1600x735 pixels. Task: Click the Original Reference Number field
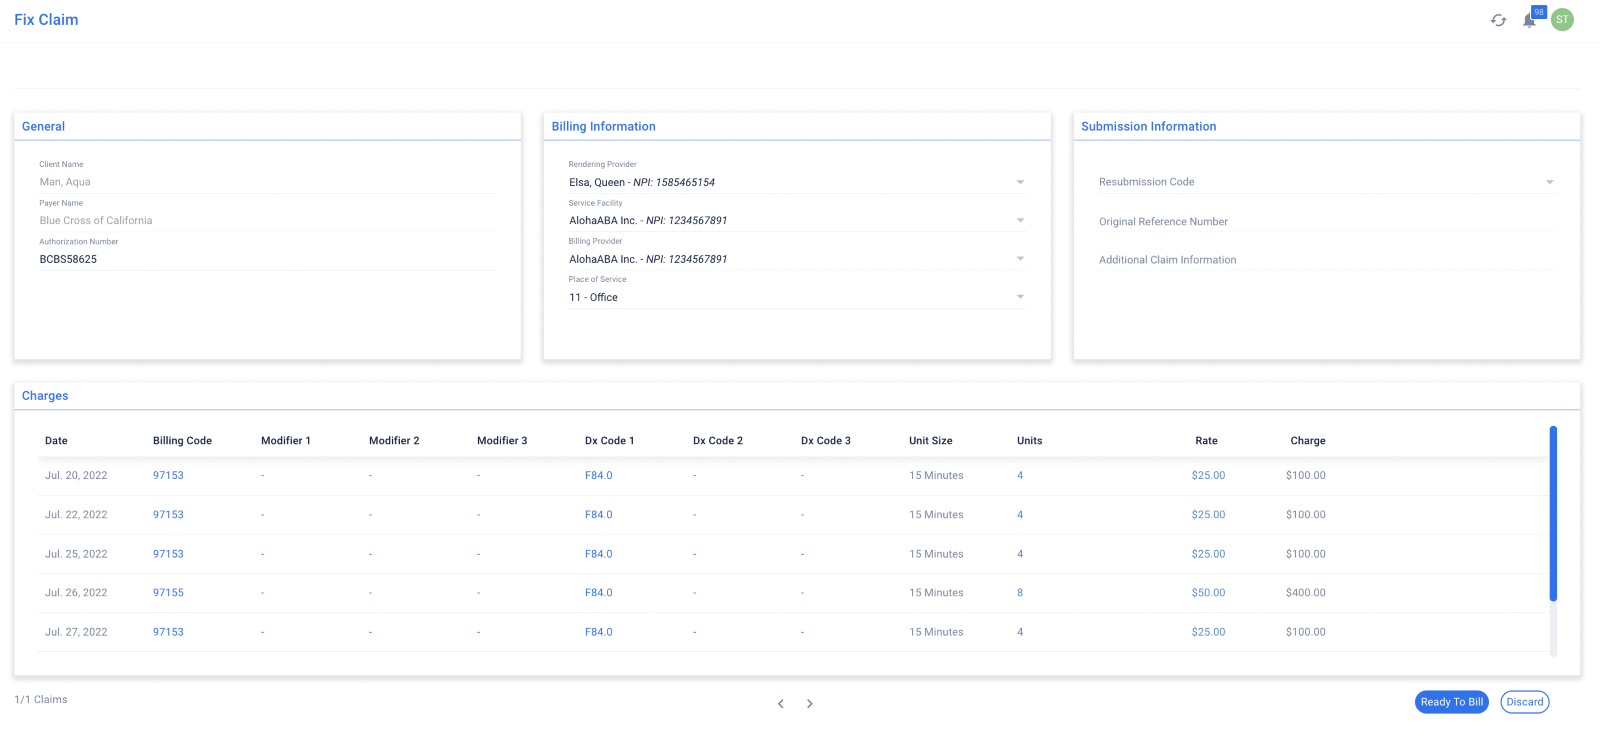(1325, 222)
